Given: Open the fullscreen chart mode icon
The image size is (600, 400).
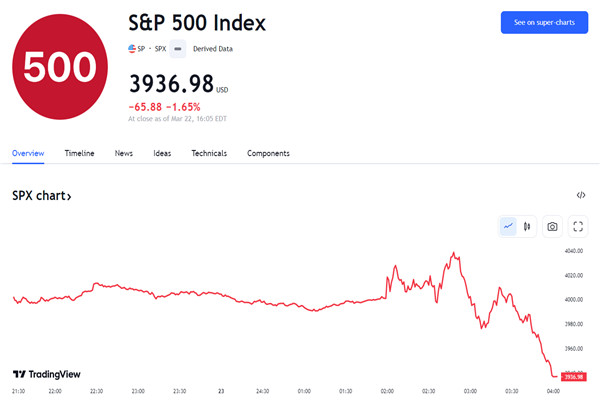Looking at the screenshot, I should pyautogui.click(x=578, y=227).
